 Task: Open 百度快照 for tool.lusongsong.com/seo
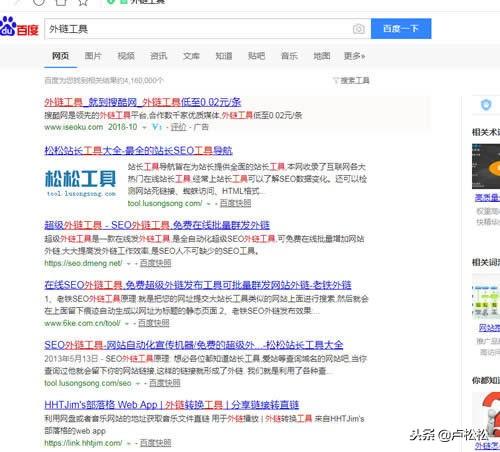[165, 383]
